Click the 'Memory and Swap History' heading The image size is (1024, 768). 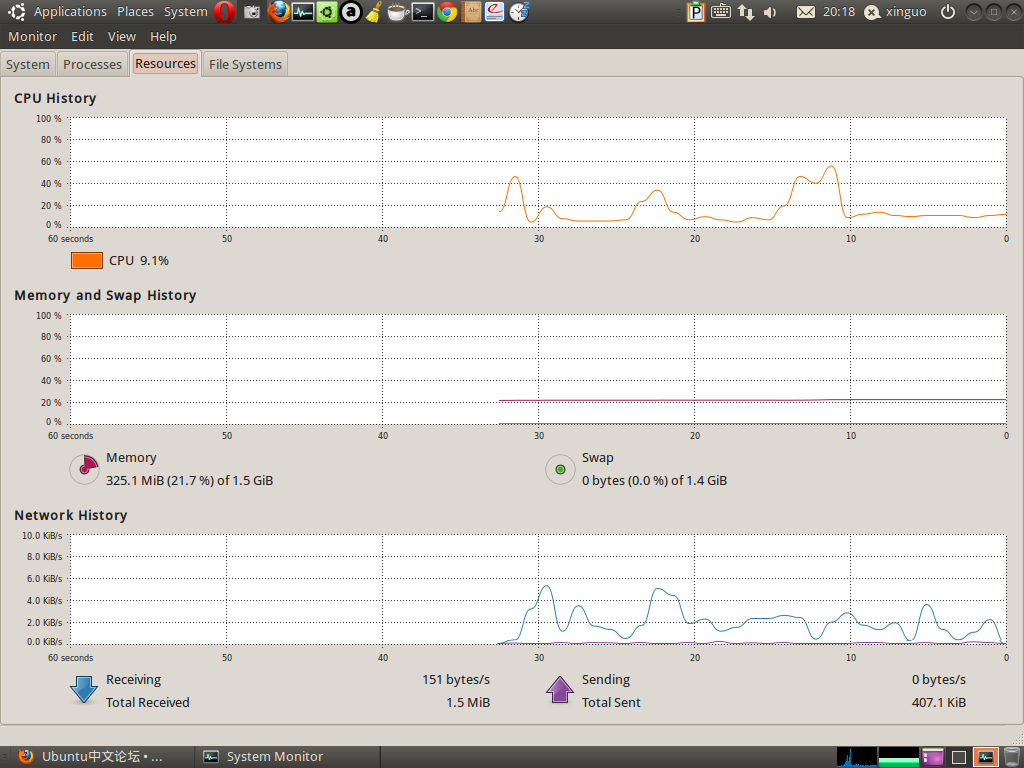[x=105, y=295]
